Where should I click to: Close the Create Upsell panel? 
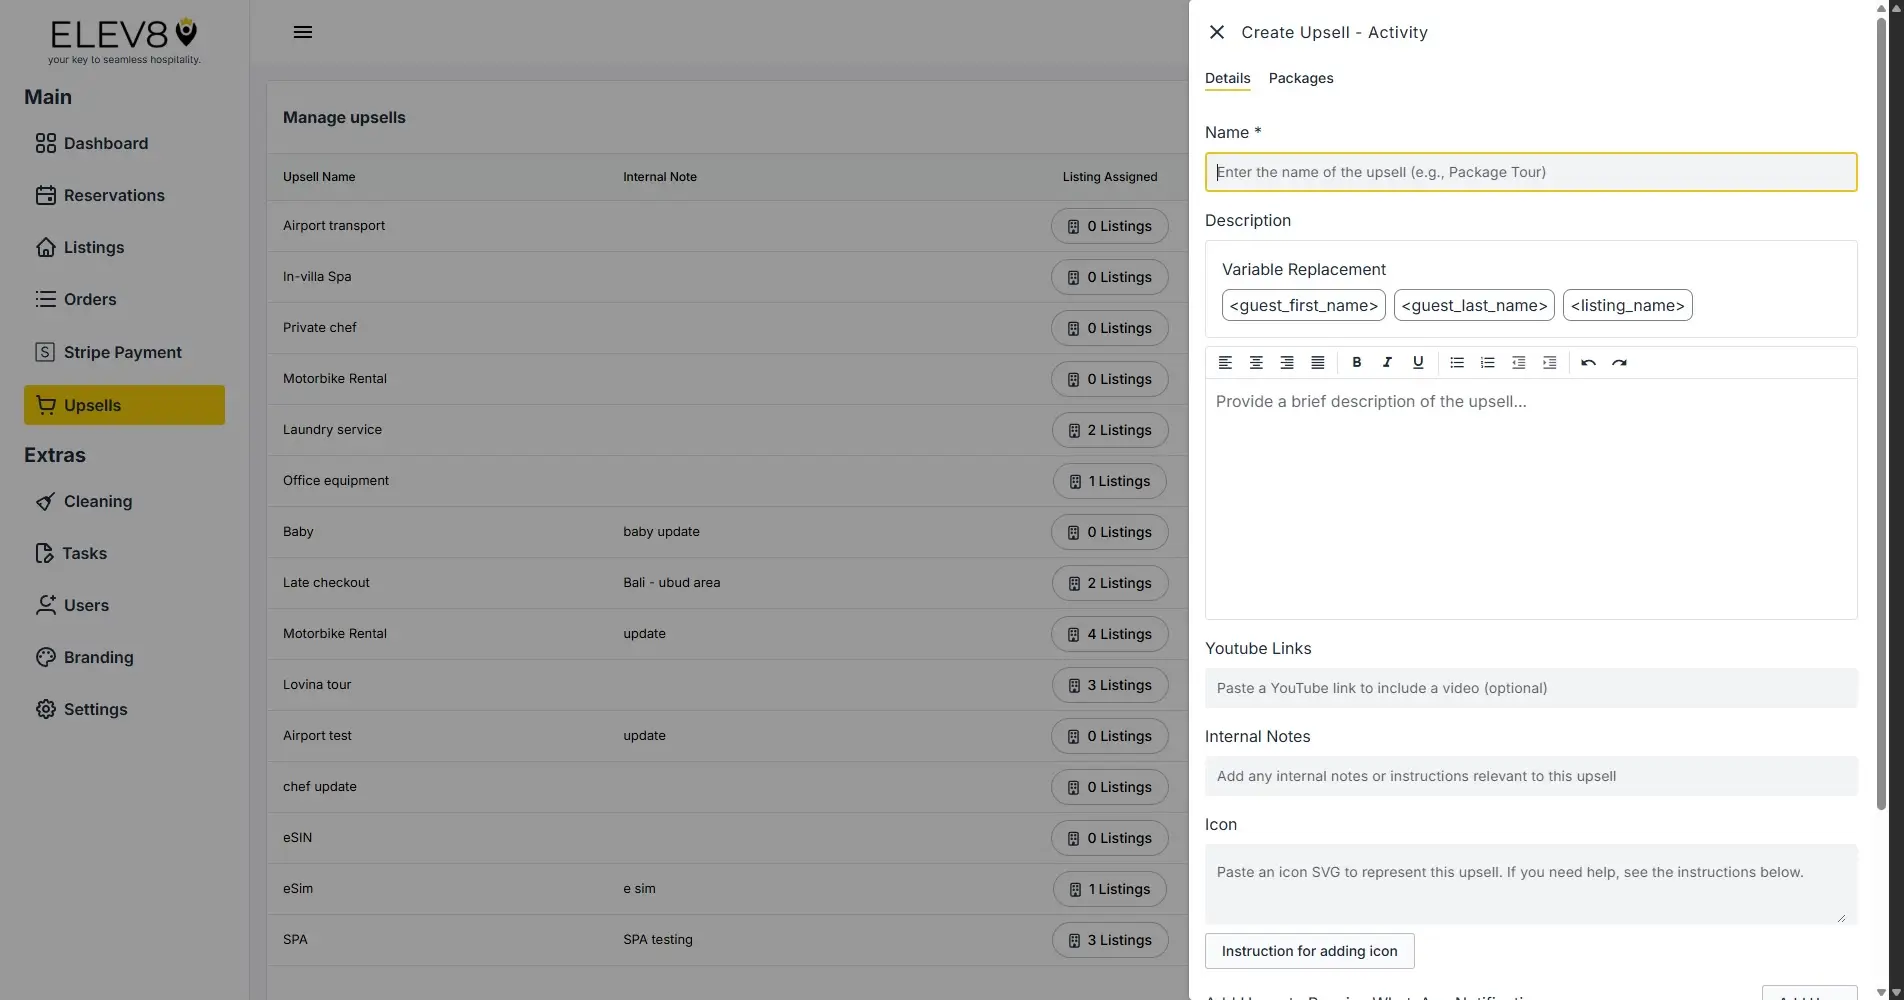click(x=1216, y=31)
